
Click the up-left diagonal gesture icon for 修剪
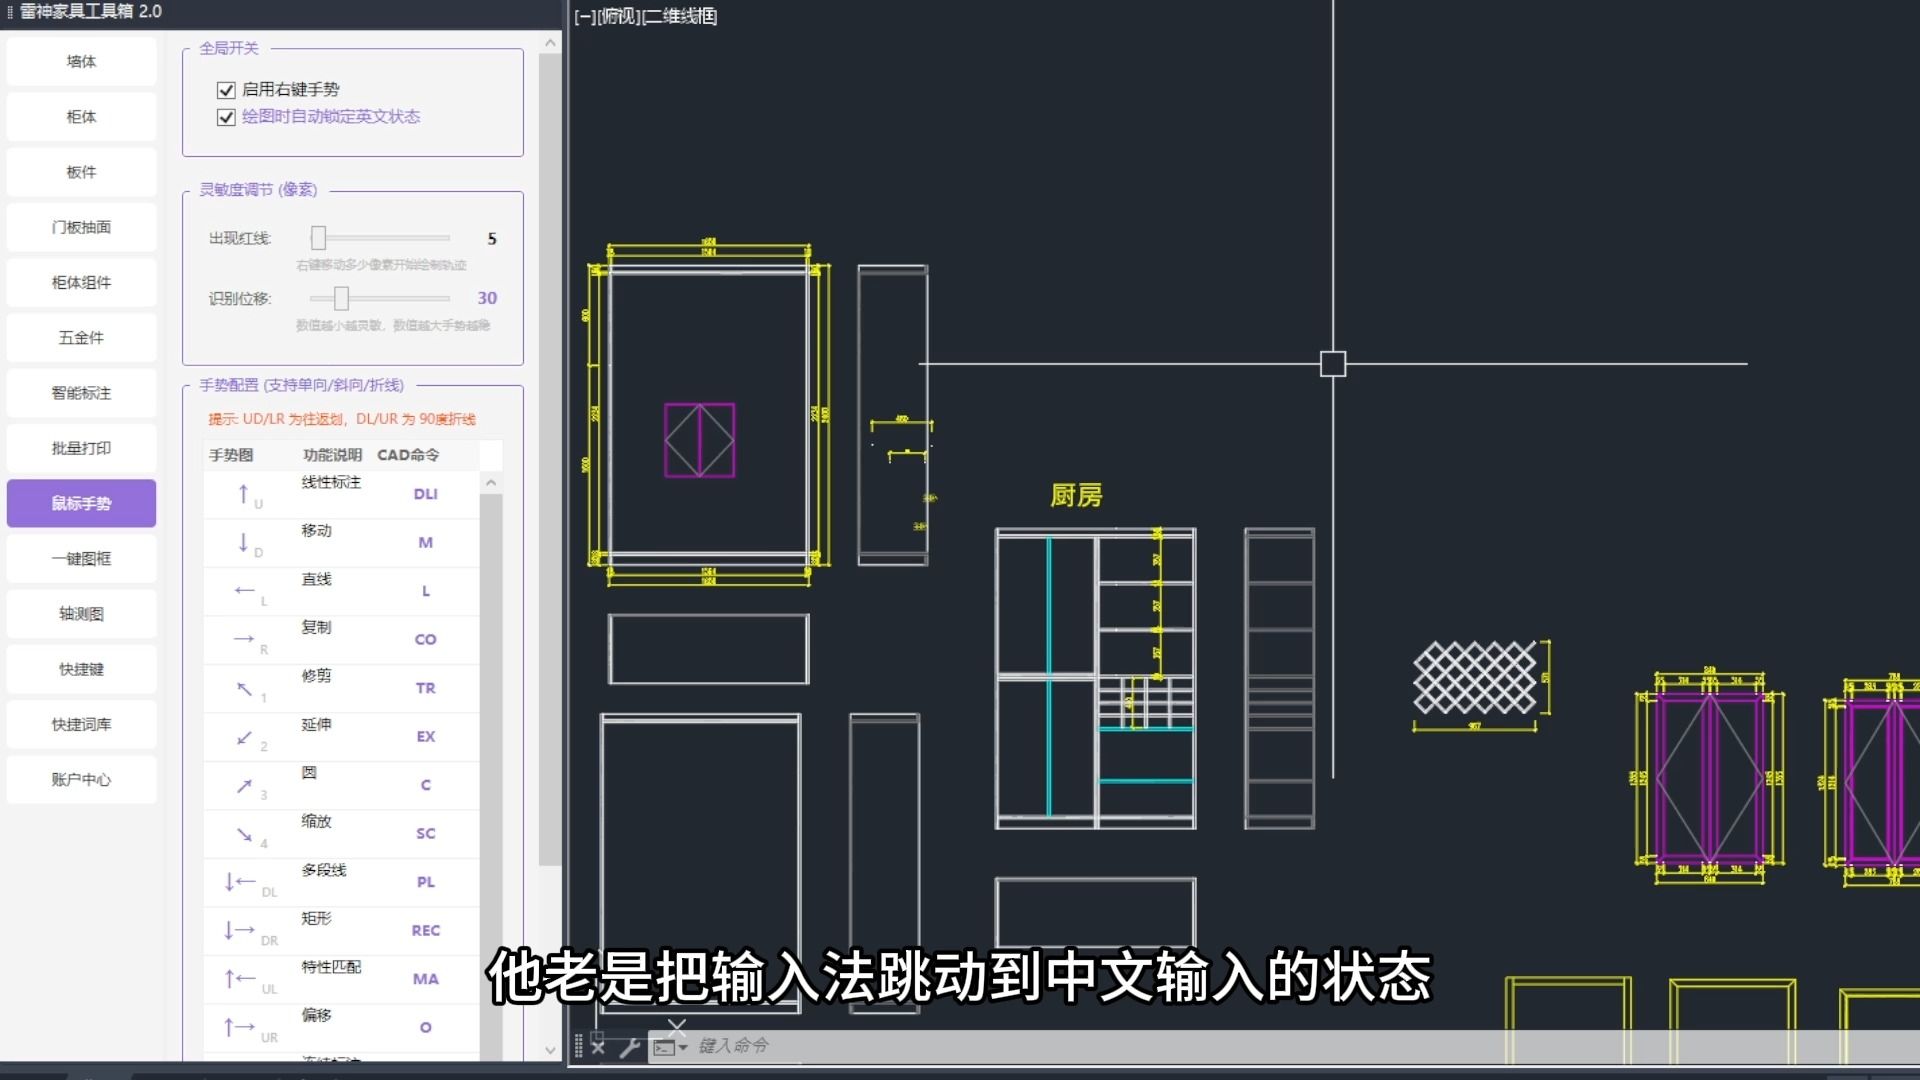[244, 688]
